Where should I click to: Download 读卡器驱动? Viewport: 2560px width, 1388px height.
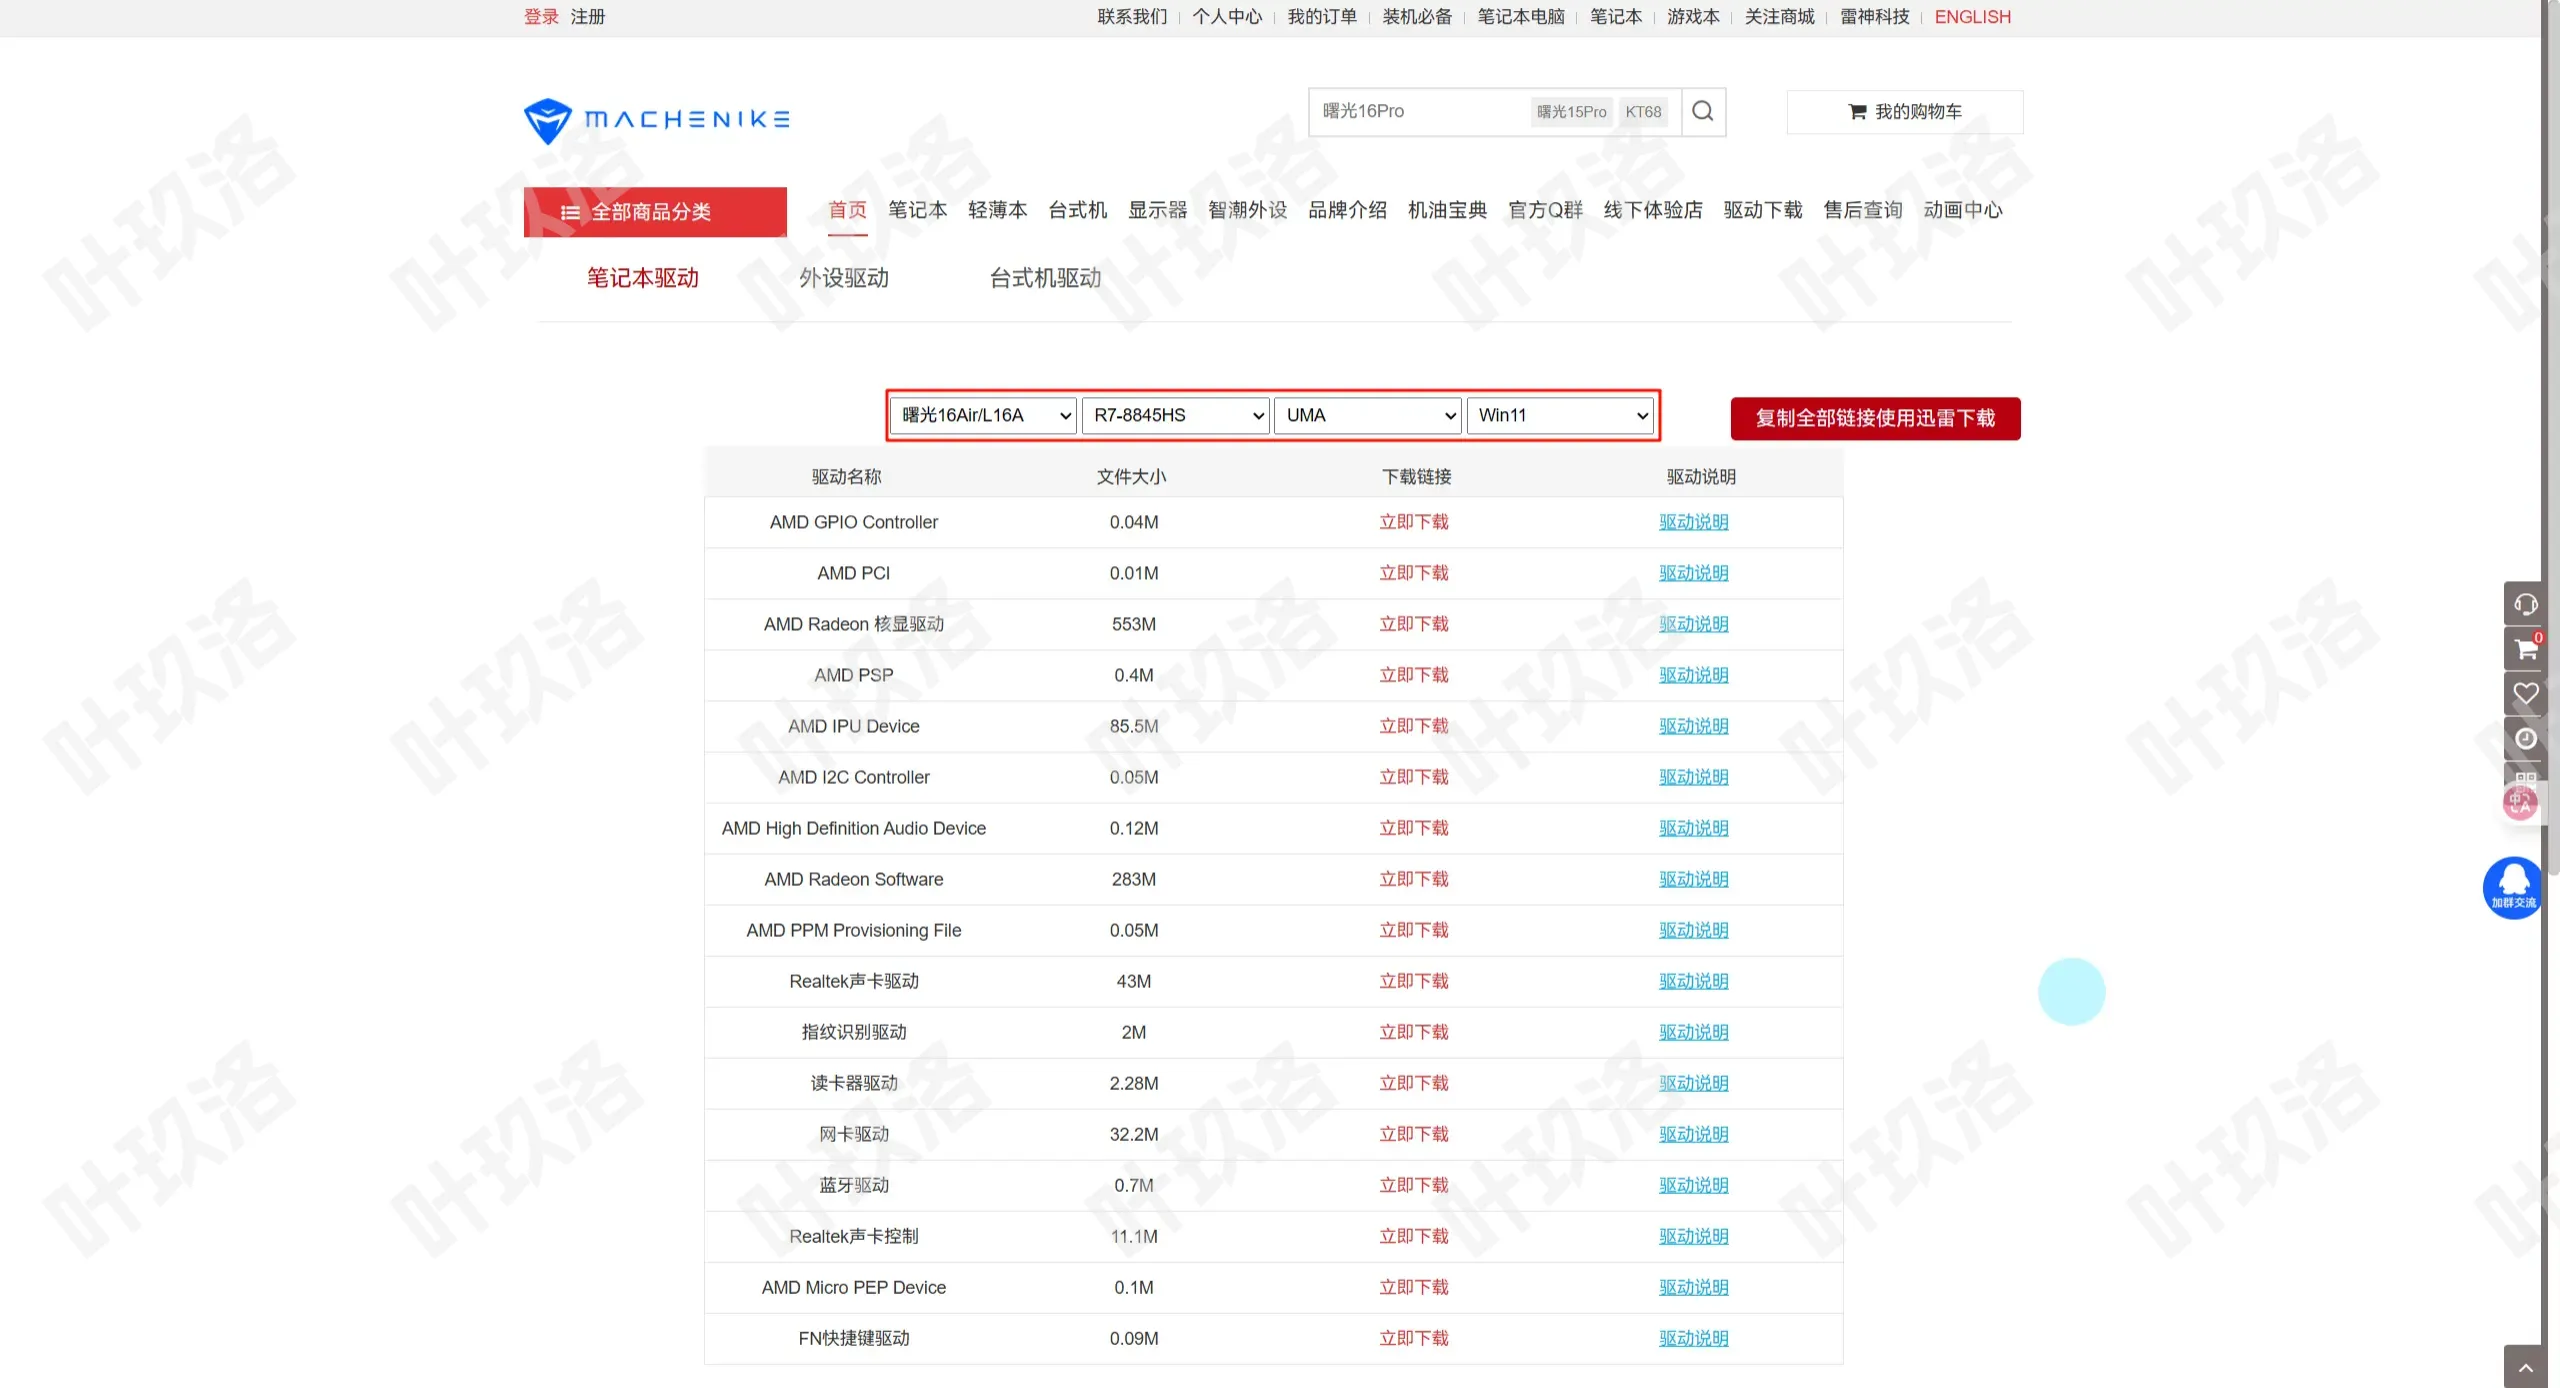tap(1414, 1083)
